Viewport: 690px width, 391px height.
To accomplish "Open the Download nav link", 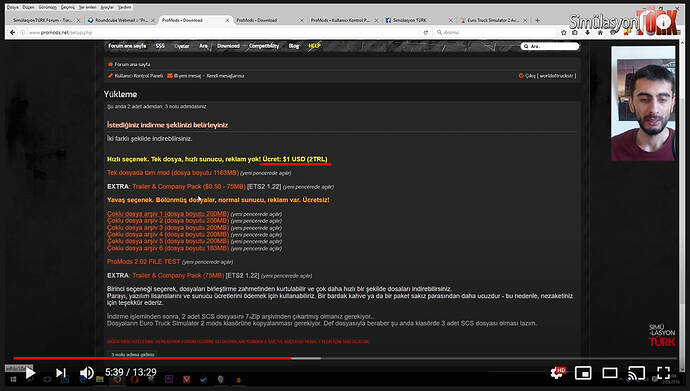I will point(228,46).
